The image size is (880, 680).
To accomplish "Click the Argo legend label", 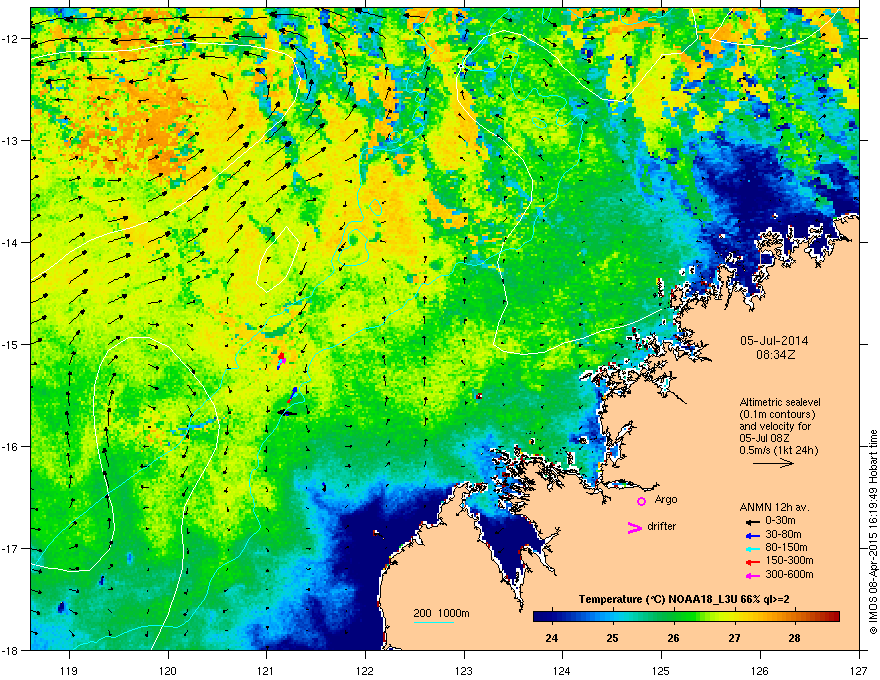I will 666,500.
